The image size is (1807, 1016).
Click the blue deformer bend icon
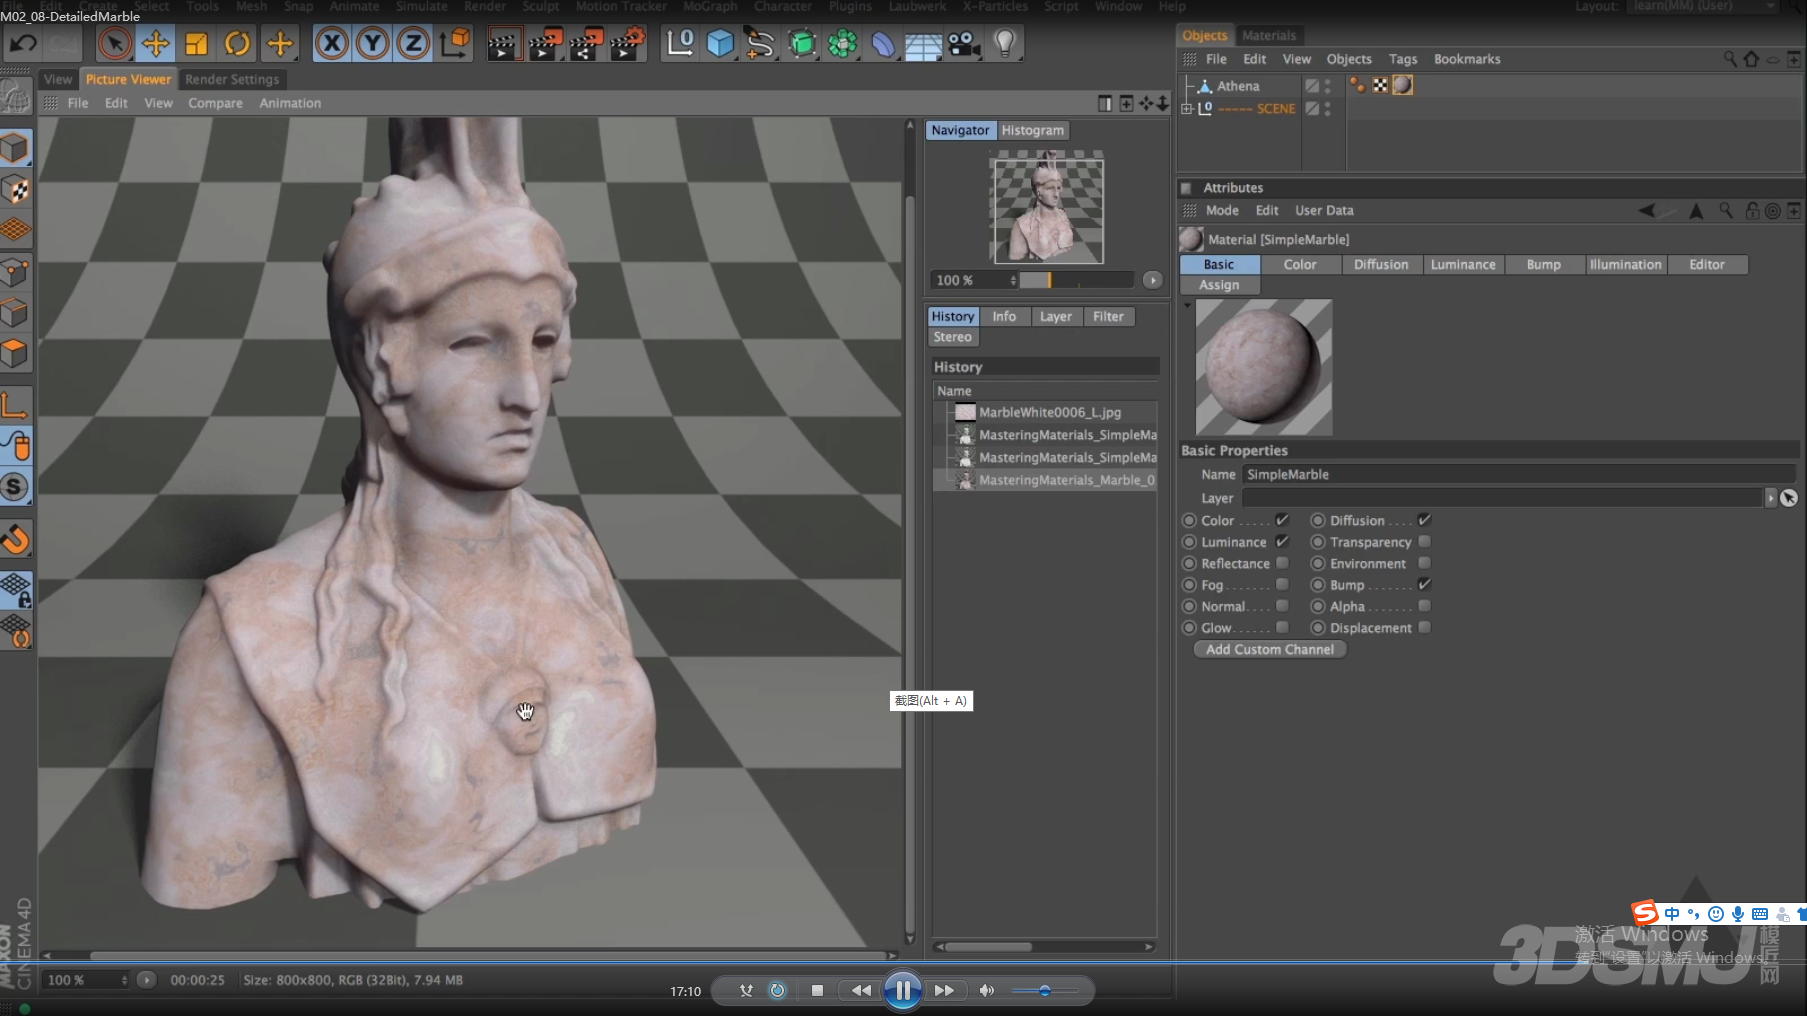883,44
